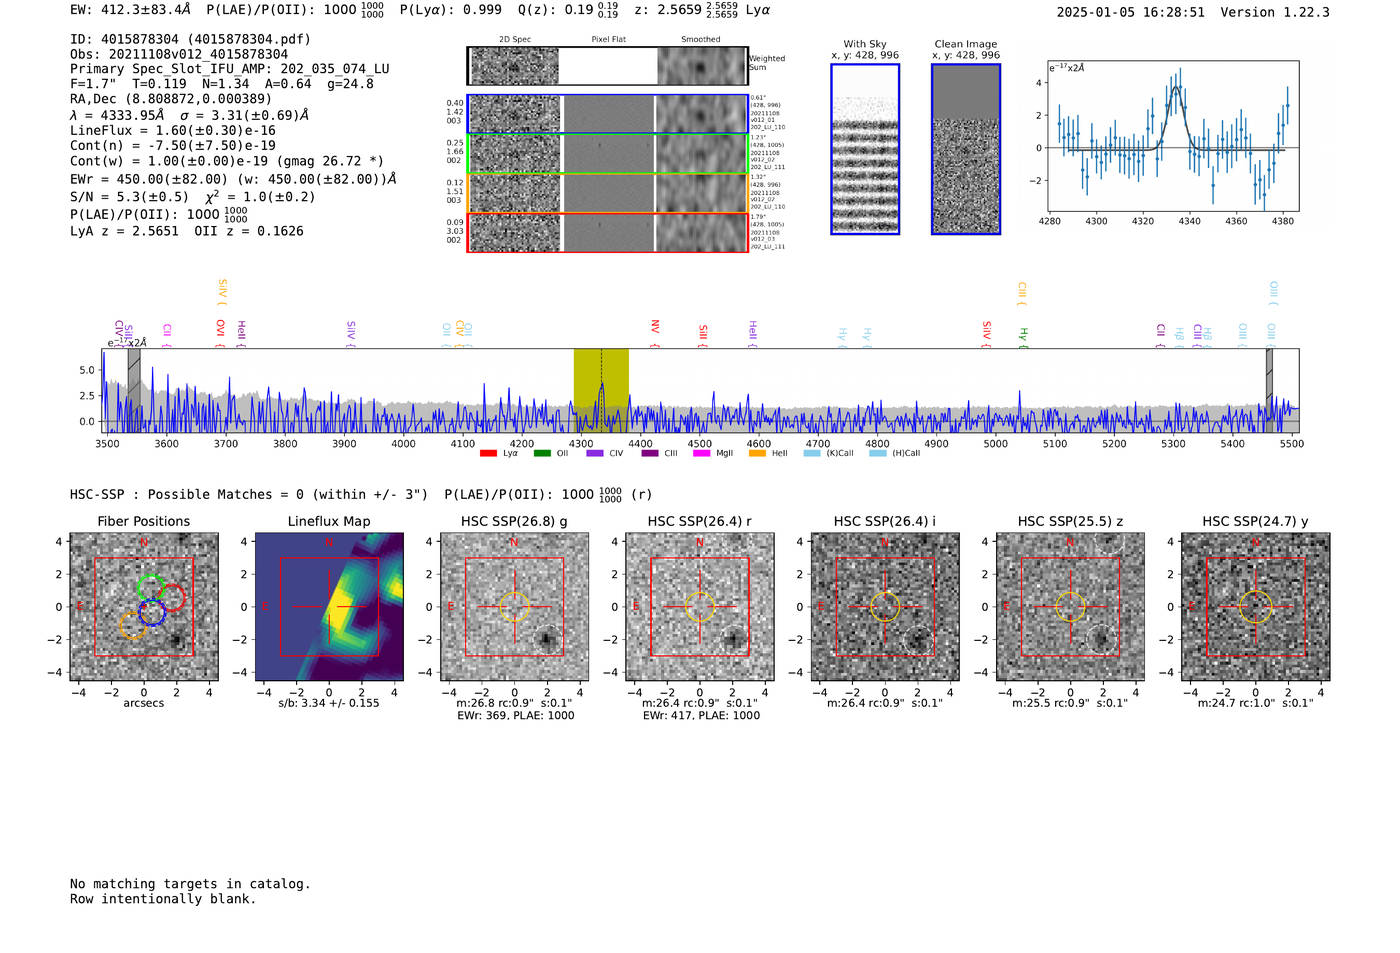Open the HSC SSP(25.5) z image
Image resolution: width=1400 pixels, height=953 pixels.
coord(1070,607)
